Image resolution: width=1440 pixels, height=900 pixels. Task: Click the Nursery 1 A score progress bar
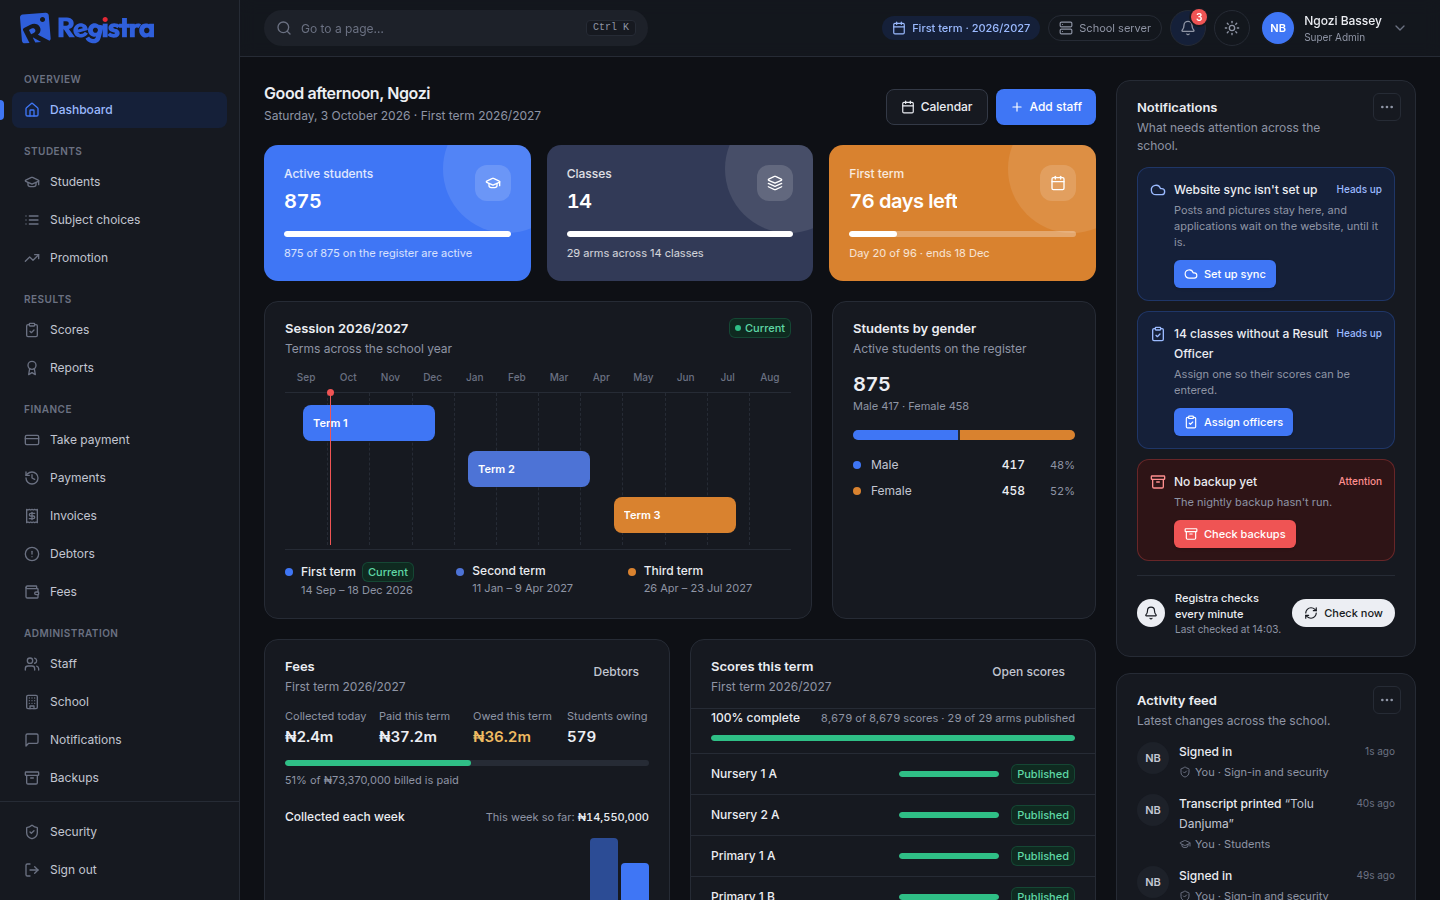(949, 774)
